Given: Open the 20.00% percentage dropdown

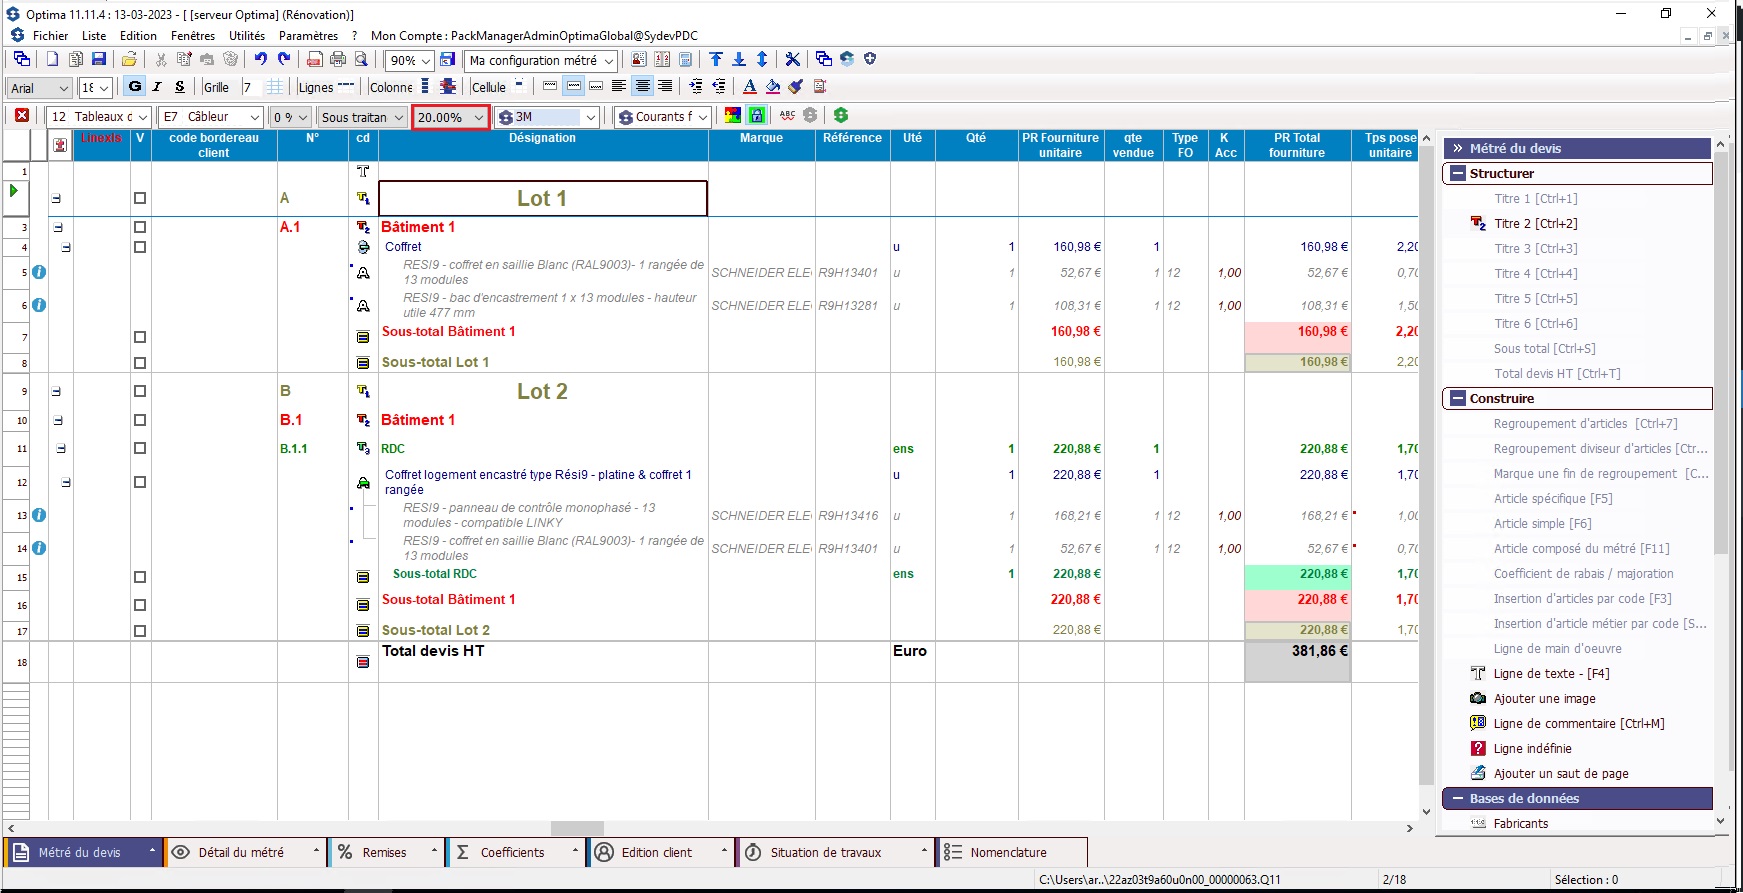Looking at the screenshot, I should click(479, 117).
